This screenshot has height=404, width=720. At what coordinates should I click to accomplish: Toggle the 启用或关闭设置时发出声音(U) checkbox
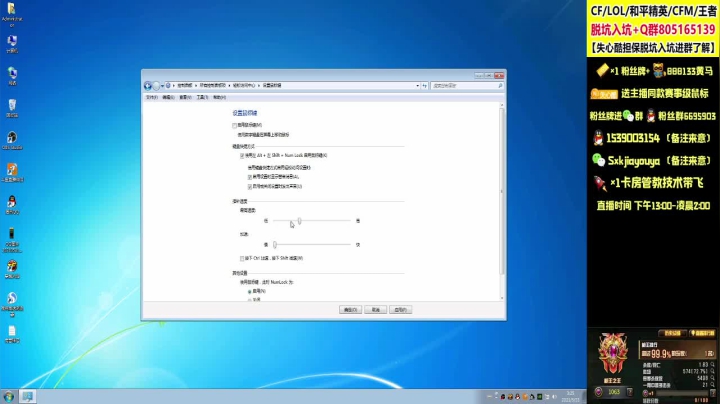point(250,187)
